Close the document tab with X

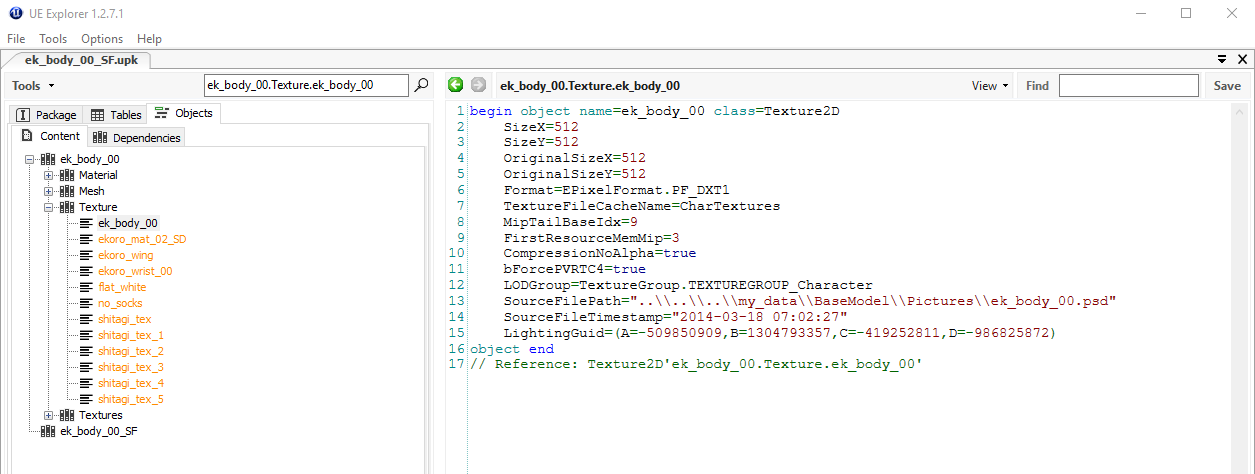(x=1242, y=60)
